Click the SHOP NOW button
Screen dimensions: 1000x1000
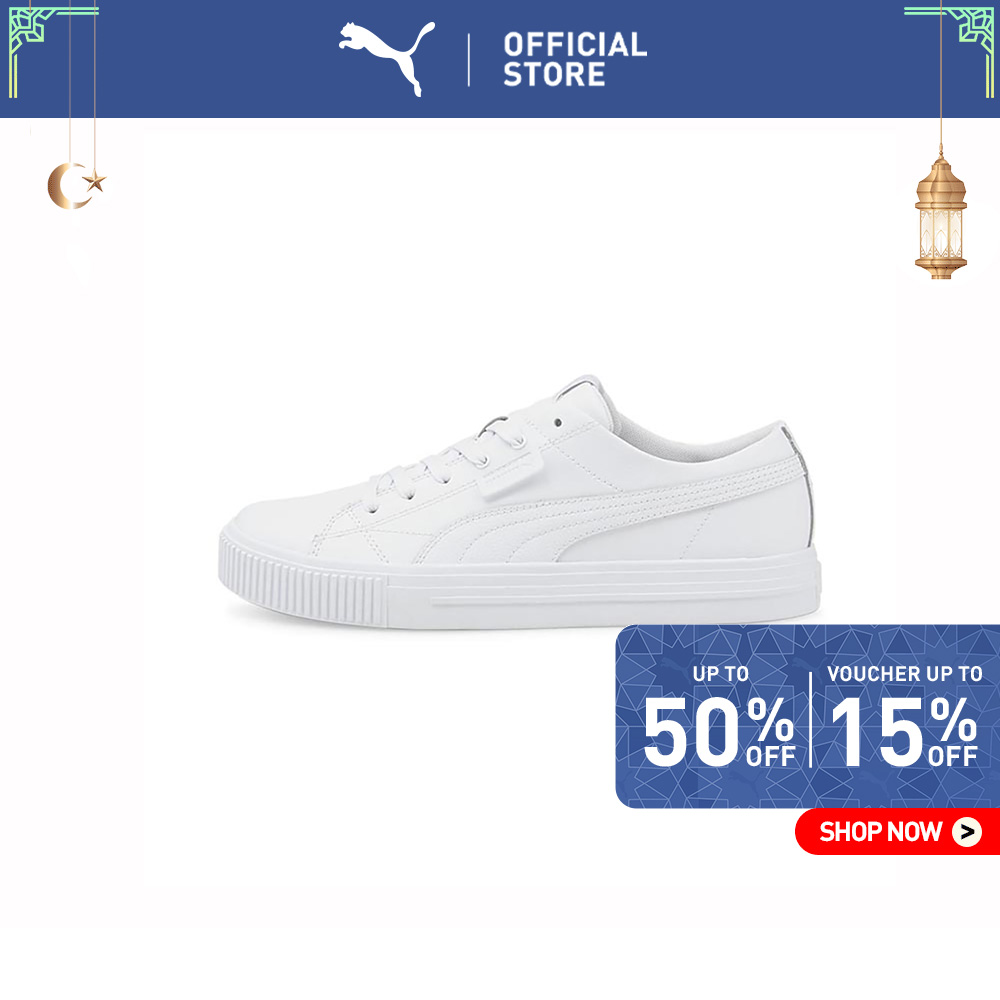point(897,831)
